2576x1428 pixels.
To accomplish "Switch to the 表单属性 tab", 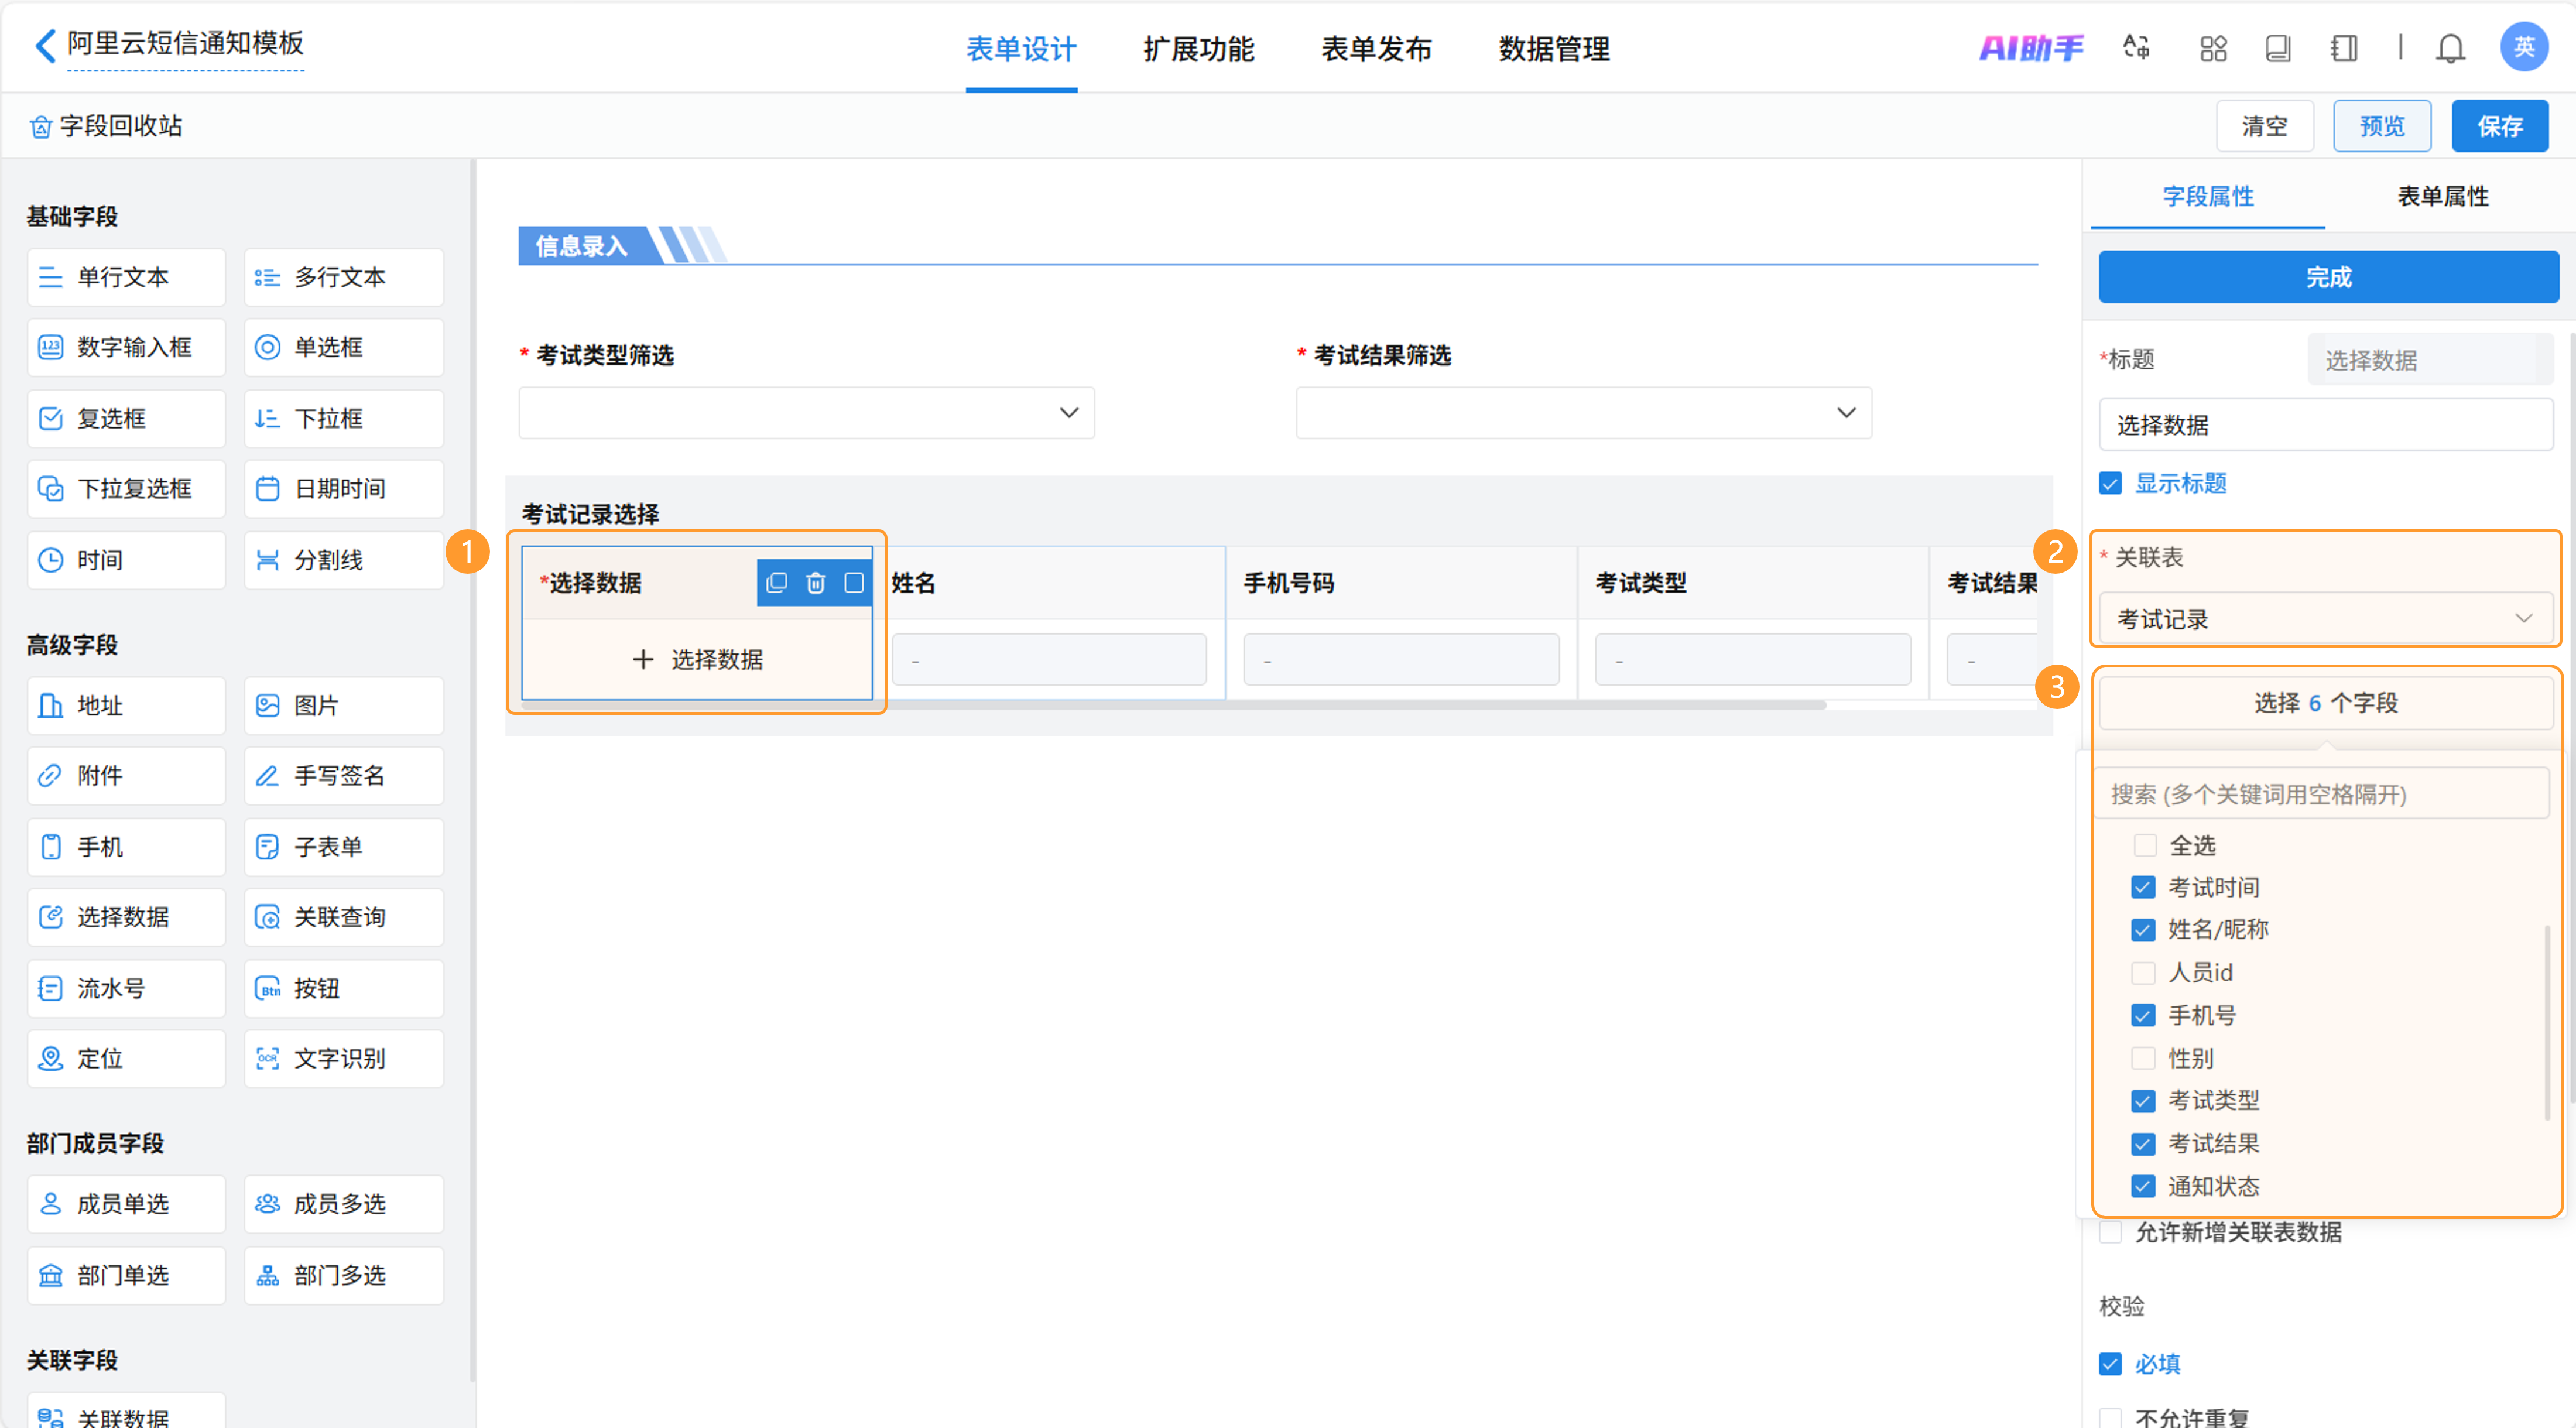I will 2442,196.
